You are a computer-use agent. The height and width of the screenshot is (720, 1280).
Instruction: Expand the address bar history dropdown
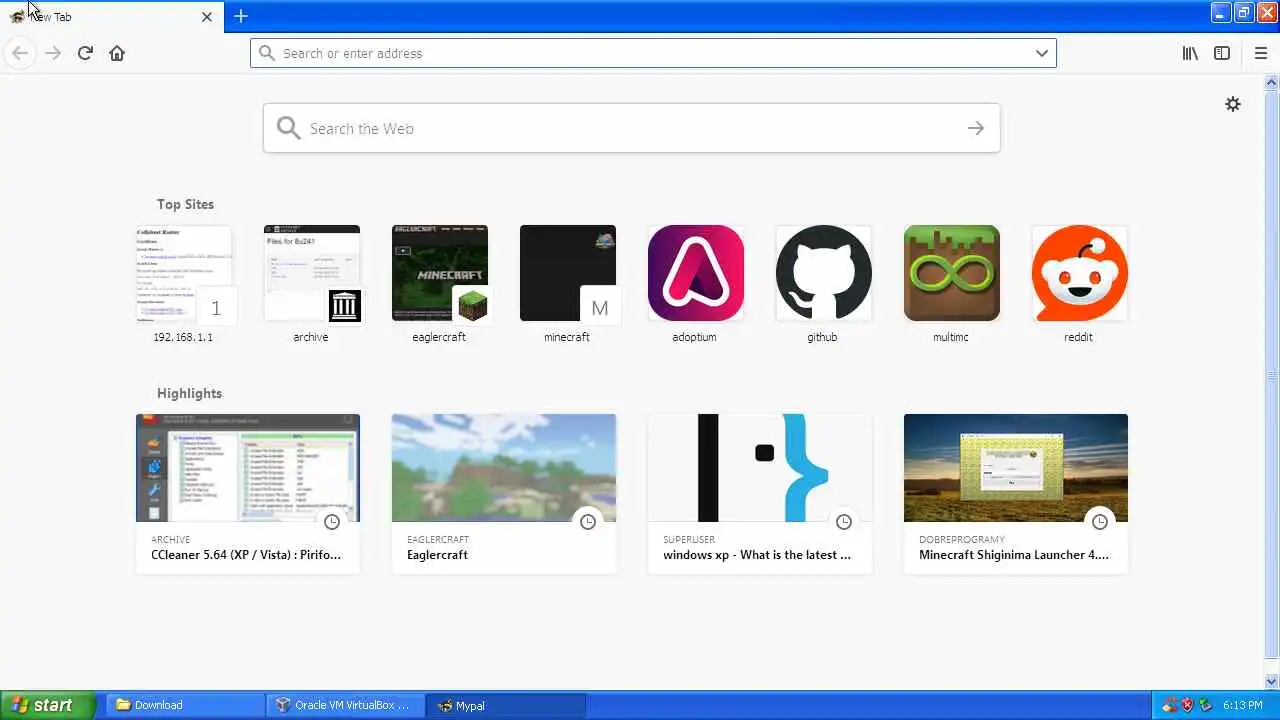1042,53
